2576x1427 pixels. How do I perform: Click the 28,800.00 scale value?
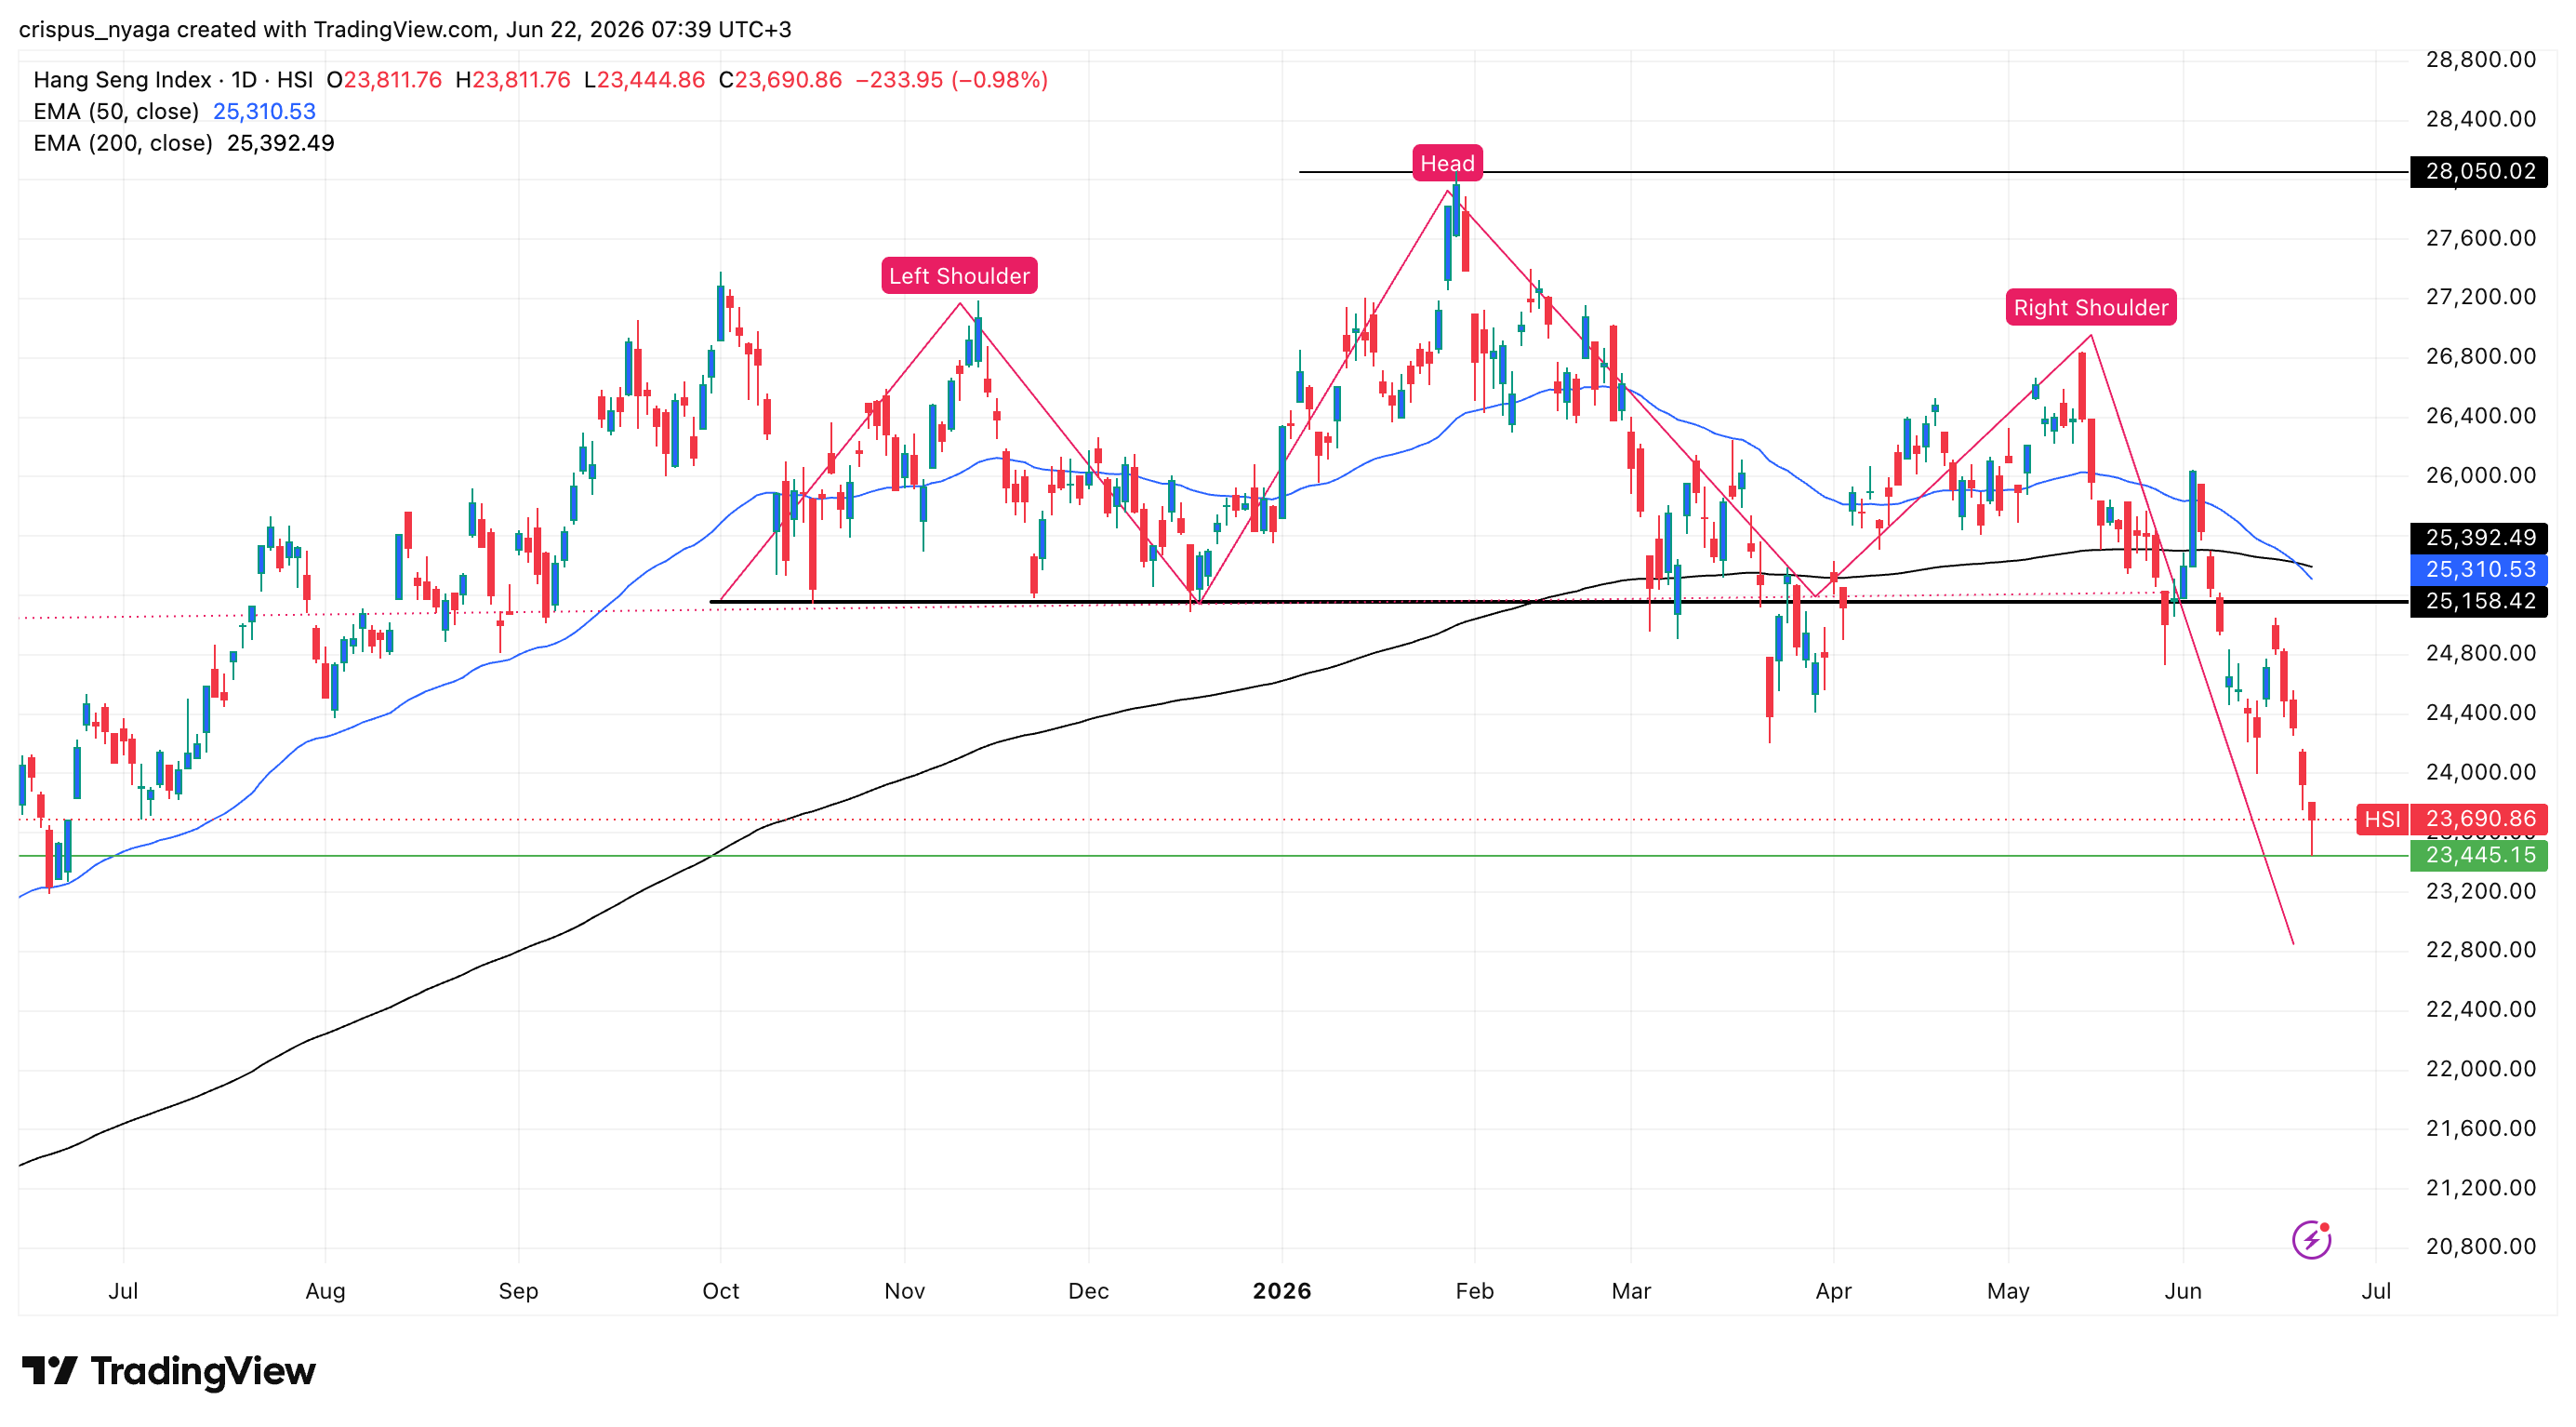pyautogui.click(x=2481, y=60)
